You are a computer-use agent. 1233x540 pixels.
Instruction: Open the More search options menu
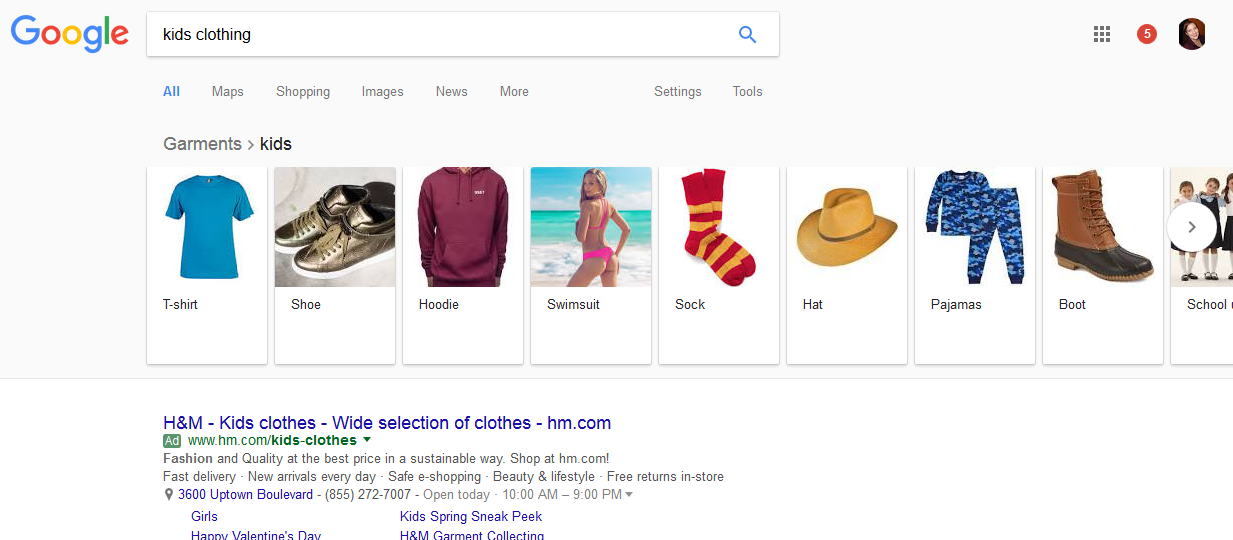(514, 91)
